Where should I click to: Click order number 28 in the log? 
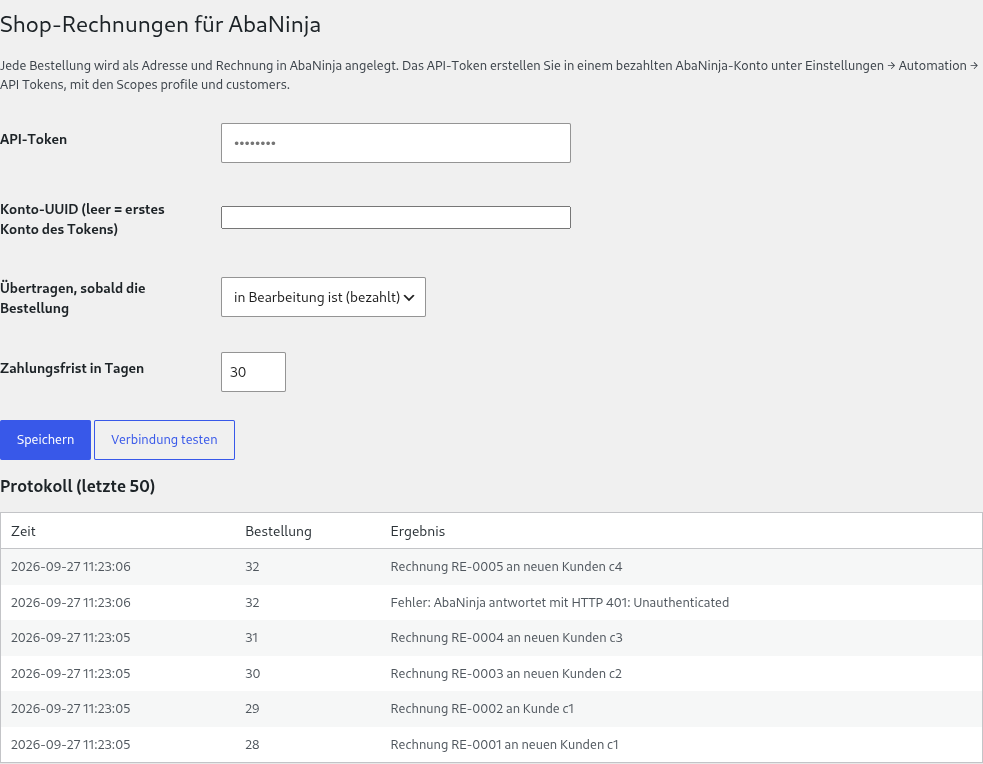point(252,744)
